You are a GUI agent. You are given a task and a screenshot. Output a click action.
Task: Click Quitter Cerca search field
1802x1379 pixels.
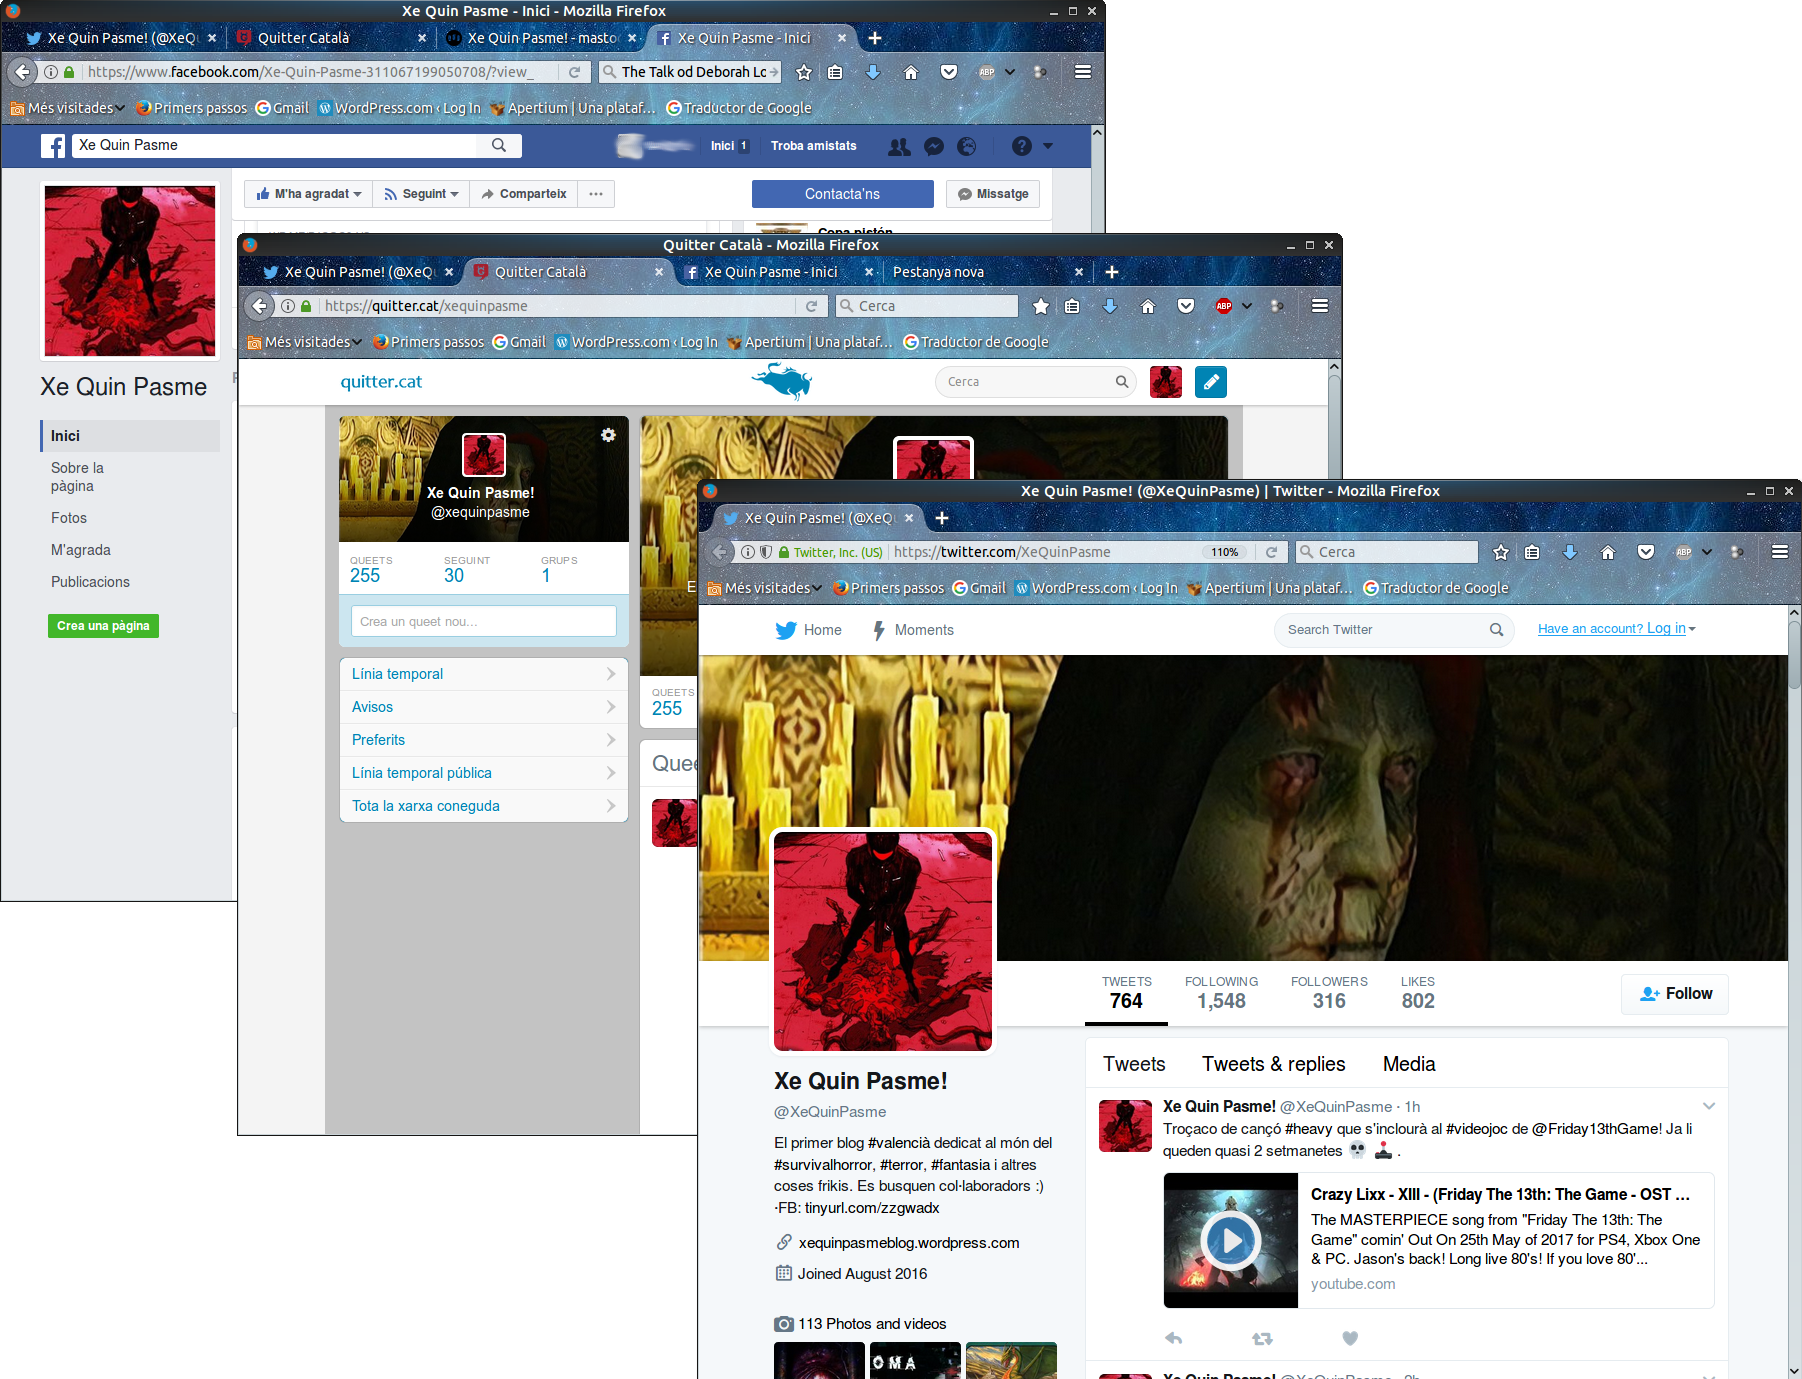[1036, 382]
